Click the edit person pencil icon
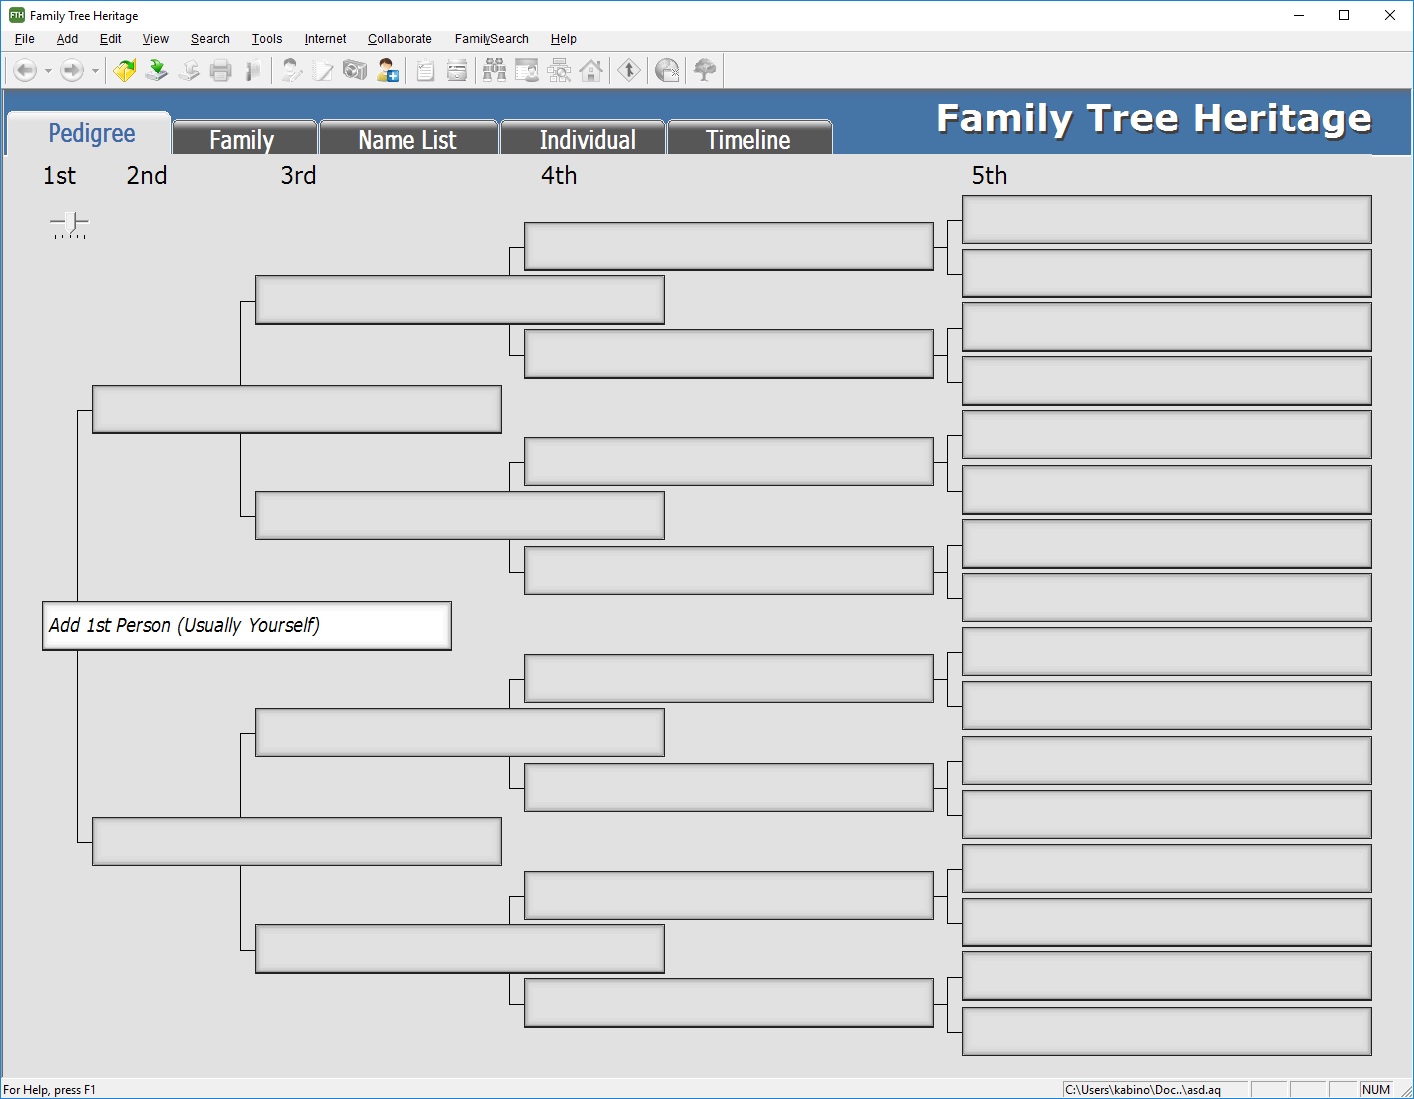Image resolution: width=1414 pixels, height=1099 pixels. pos(291,70)
